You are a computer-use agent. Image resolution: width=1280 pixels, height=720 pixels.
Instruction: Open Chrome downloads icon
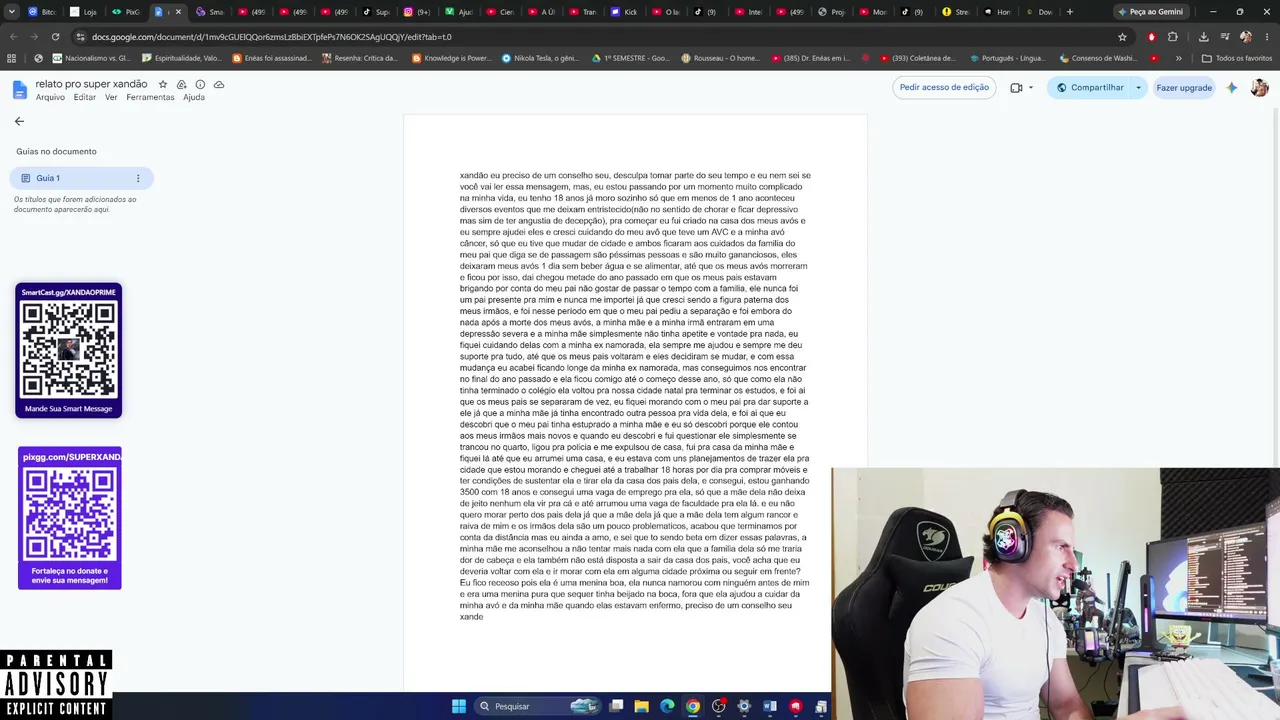1204,37
